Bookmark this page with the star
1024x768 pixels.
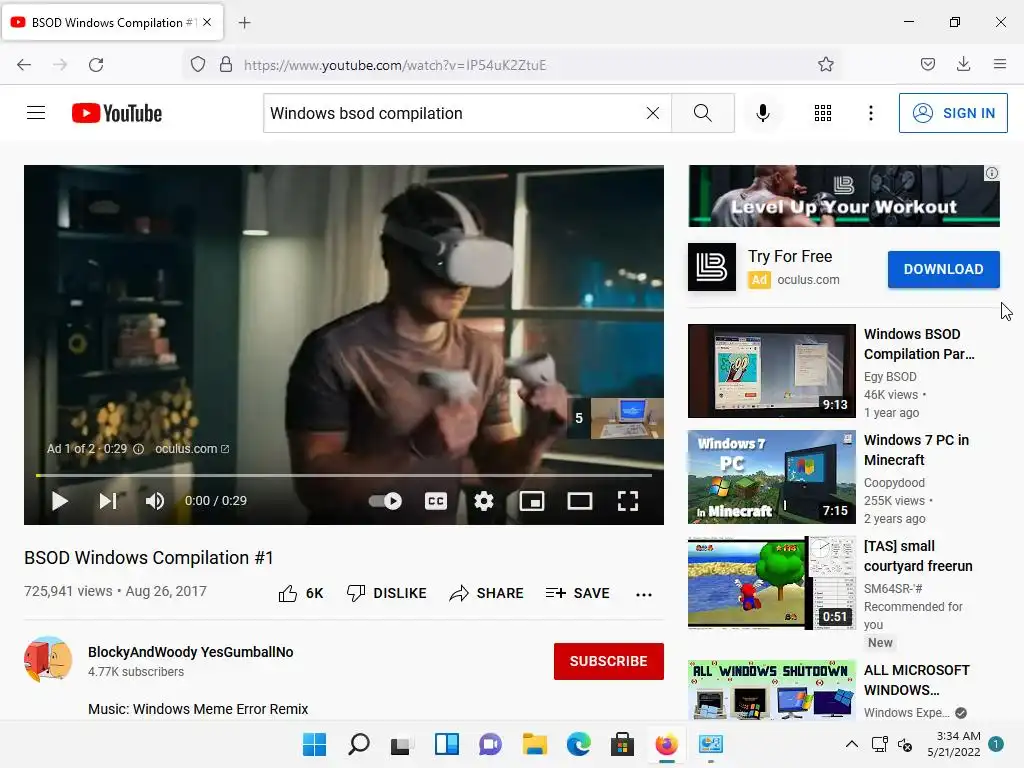[x=825, y=65]
